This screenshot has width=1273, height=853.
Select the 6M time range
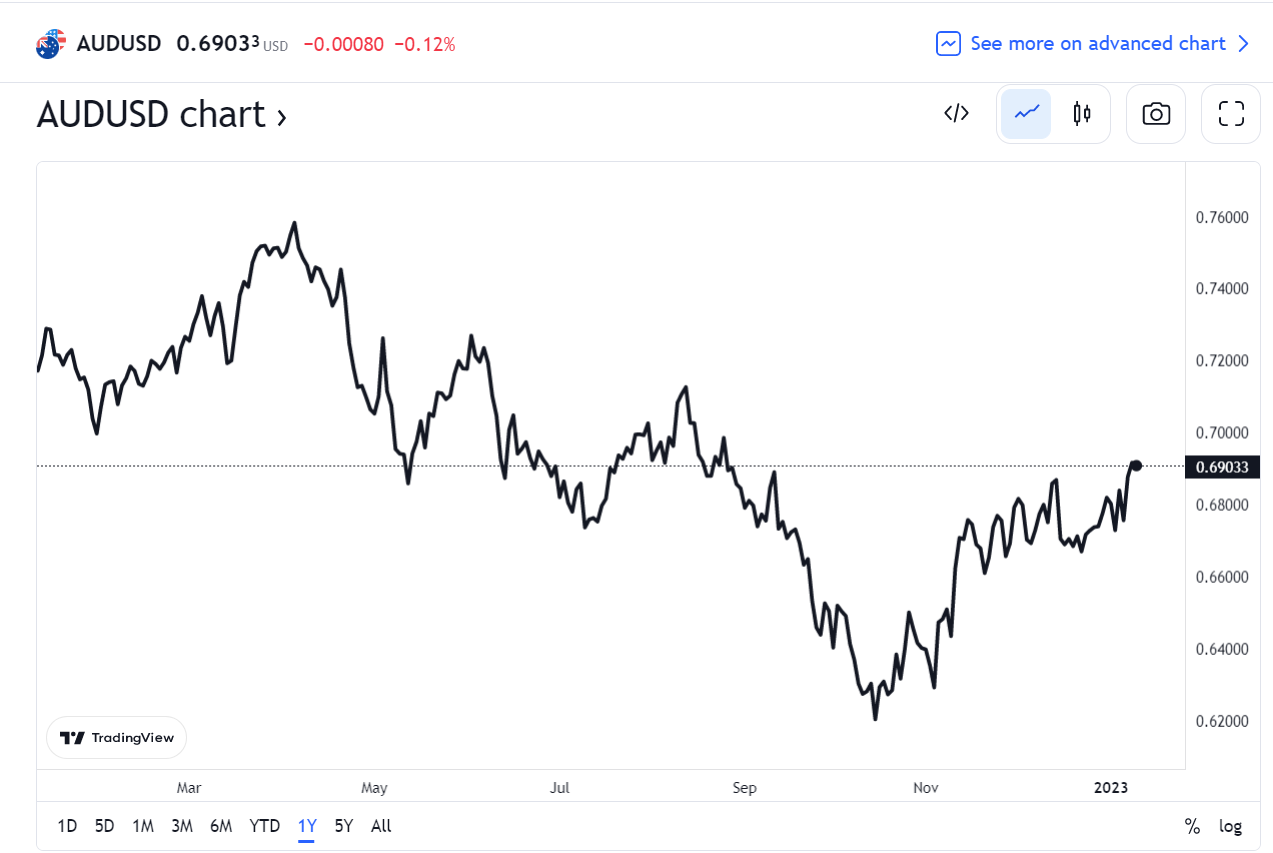[221, 826]
